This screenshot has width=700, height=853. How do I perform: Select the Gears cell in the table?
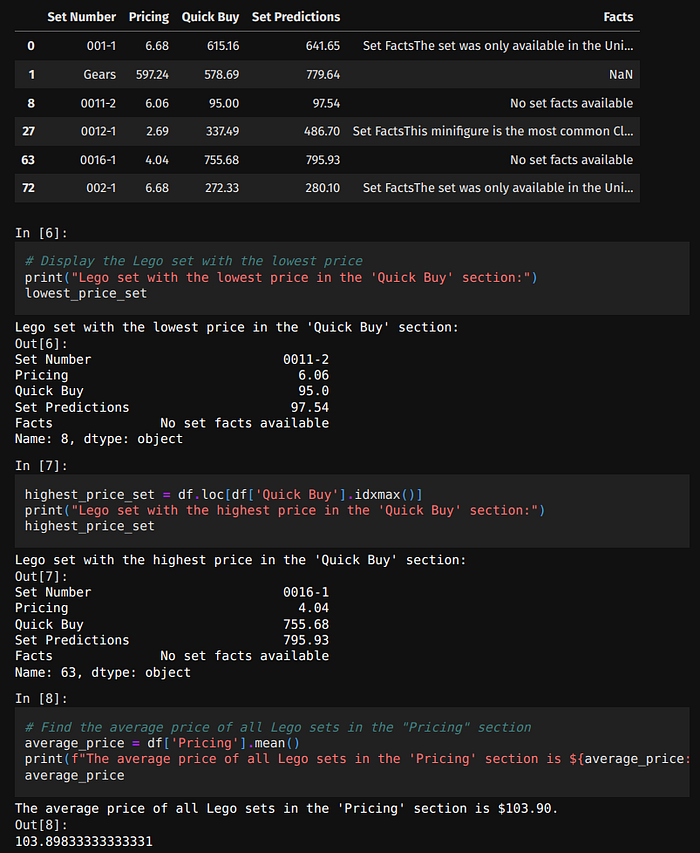pyautogui.click(x=99, y=75)
